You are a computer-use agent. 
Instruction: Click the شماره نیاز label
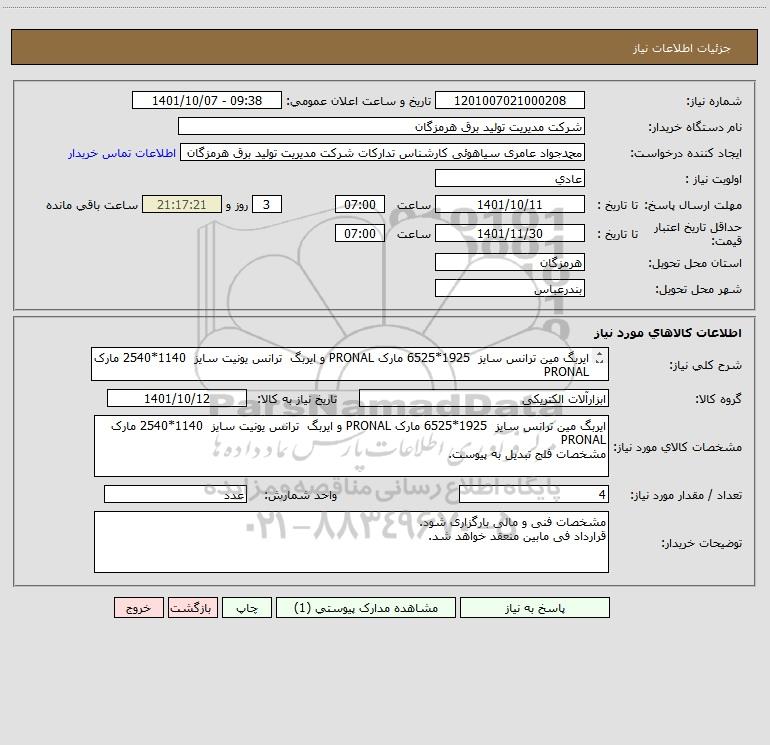coord(714,101)
